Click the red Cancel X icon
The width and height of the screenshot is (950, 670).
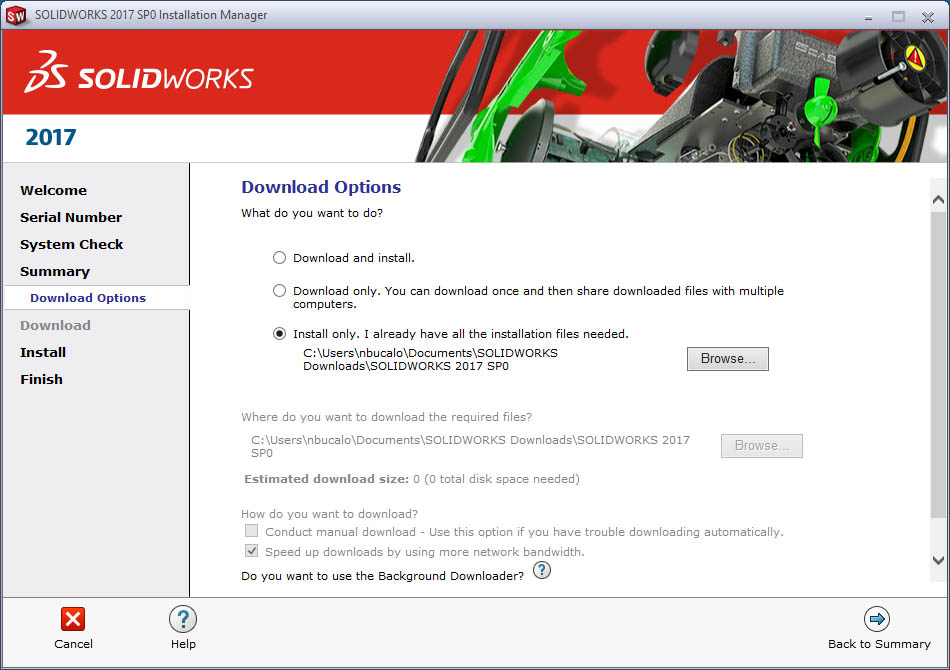pyautogui.click(x=73, y=619)
